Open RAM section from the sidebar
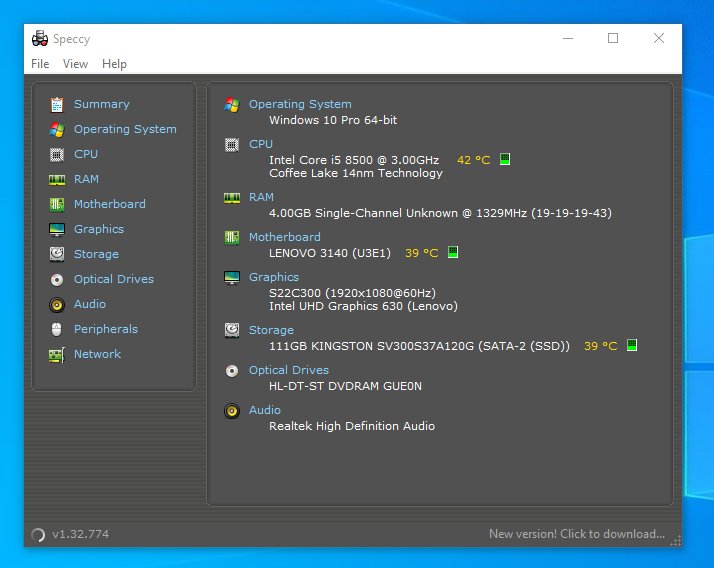The height and width of the screenshot is (568, 714). [86, 179]
